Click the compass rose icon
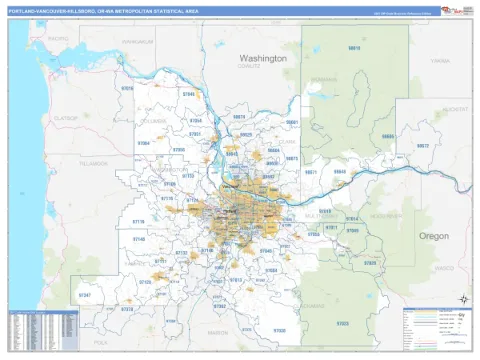The image size is (480, 360). pyautogui.click(x=464, y=299)
